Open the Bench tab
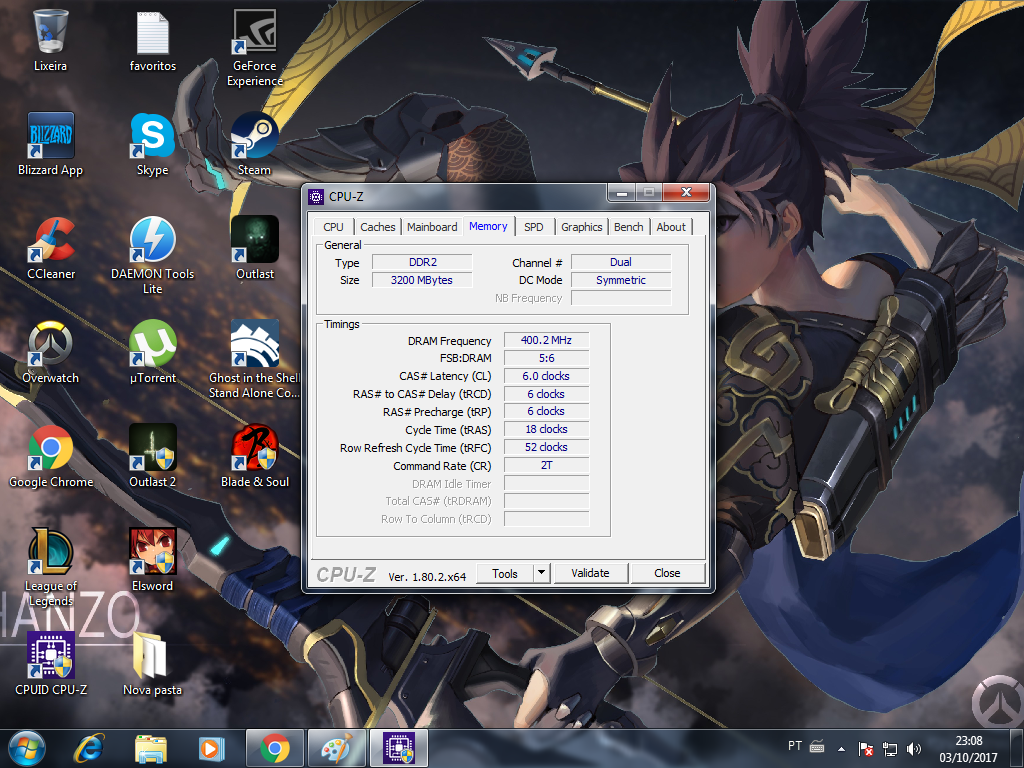The image size is (1024, 768). (628, 227)
